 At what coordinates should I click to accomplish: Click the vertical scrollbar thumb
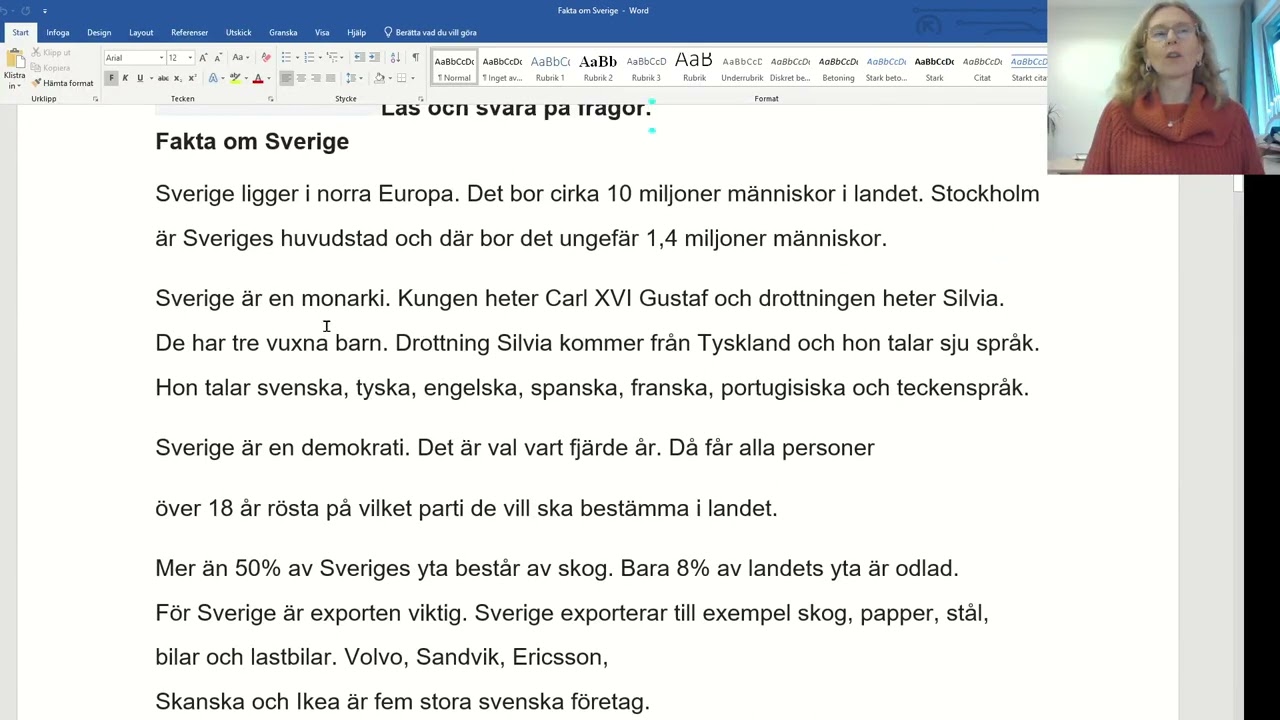coord(1238,183)
